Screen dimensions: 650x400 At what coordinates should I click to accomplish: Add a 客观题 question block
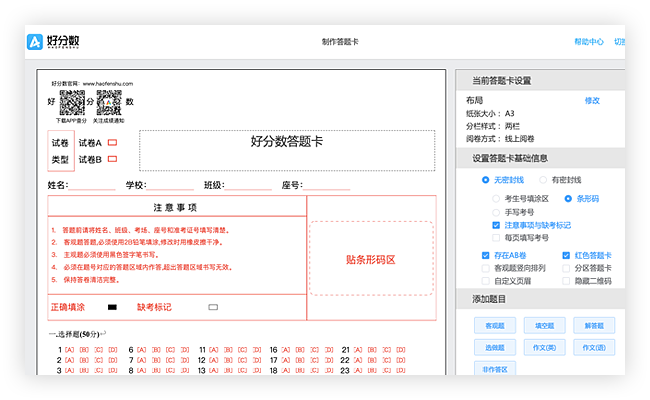pyautogui.click(x=494, y=326)
